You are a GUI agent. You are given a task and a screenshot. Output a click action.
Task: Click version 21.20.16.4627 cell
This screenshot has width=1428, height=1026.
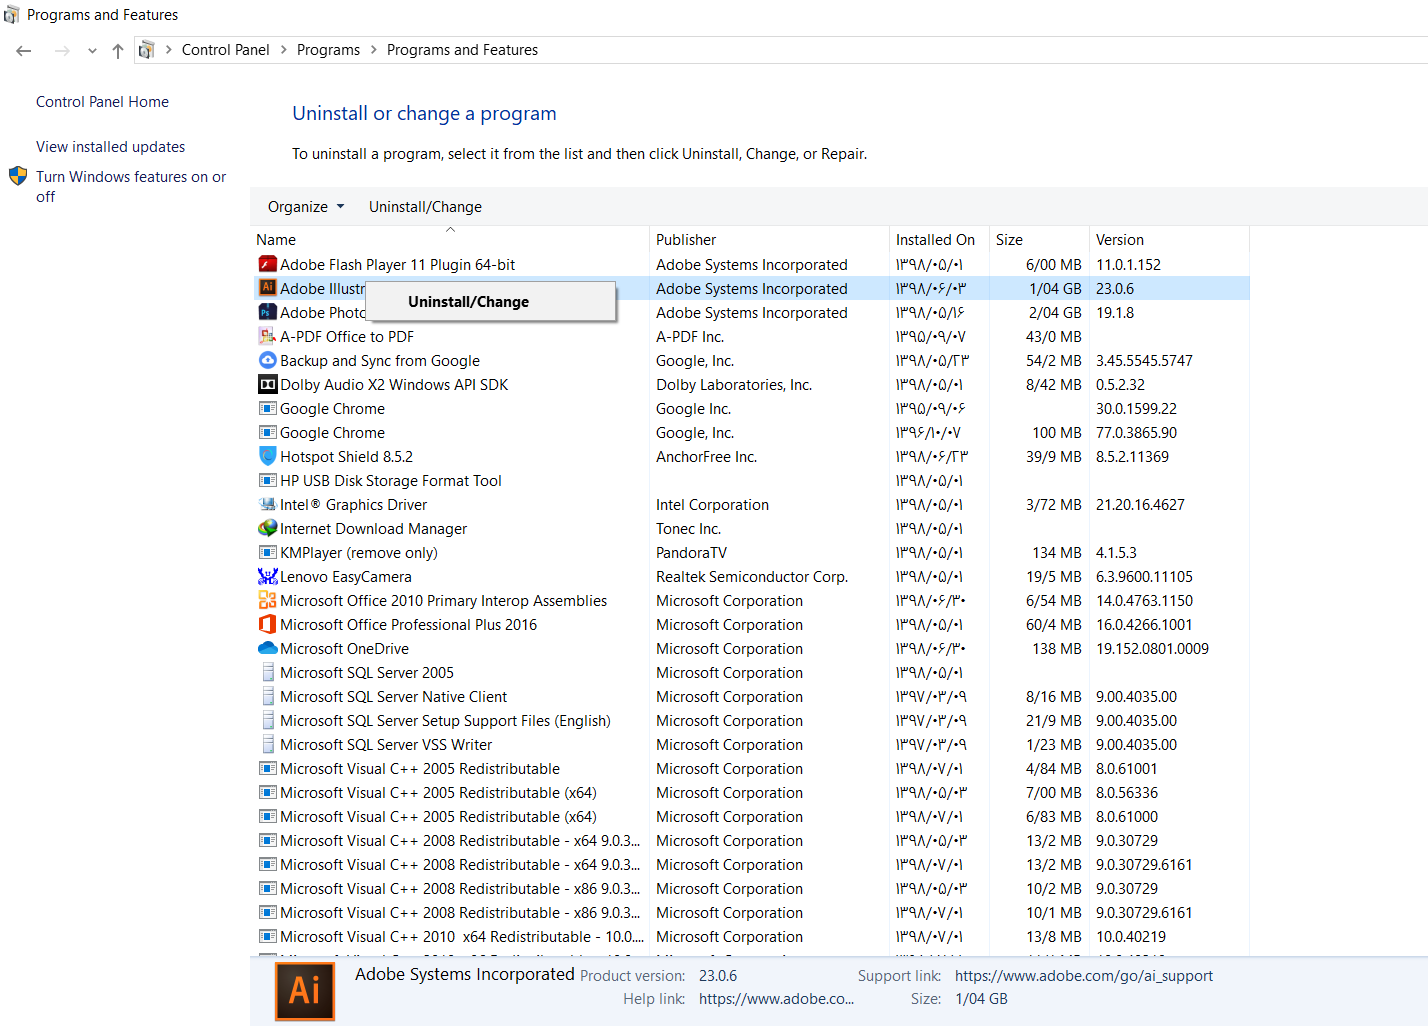pos(1140,505)
